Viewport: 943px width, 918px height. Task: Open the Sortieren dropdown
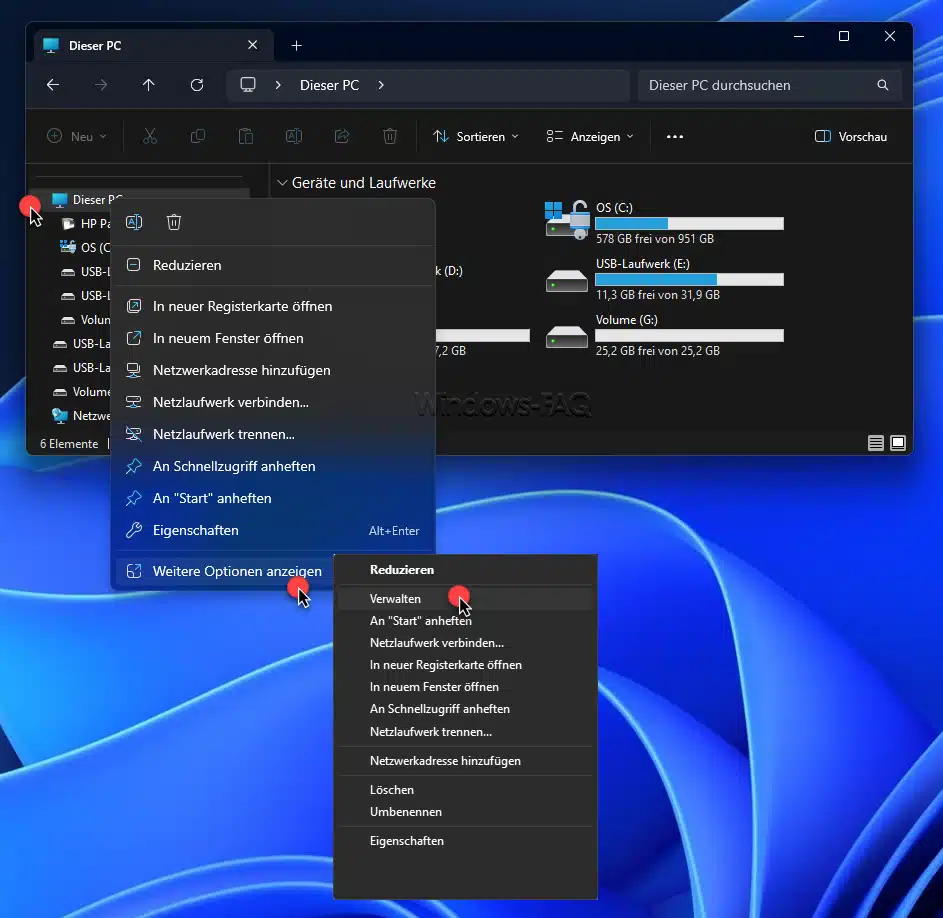476,137
